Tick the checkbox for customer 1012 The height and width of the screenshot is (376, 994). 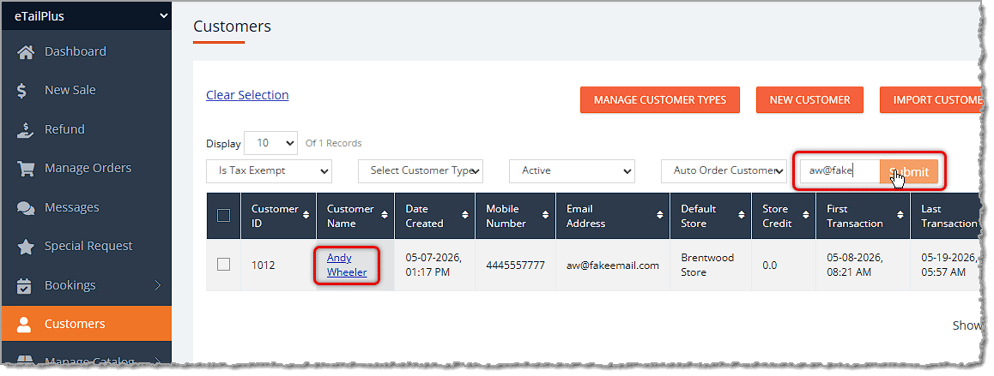click(223, 264)
